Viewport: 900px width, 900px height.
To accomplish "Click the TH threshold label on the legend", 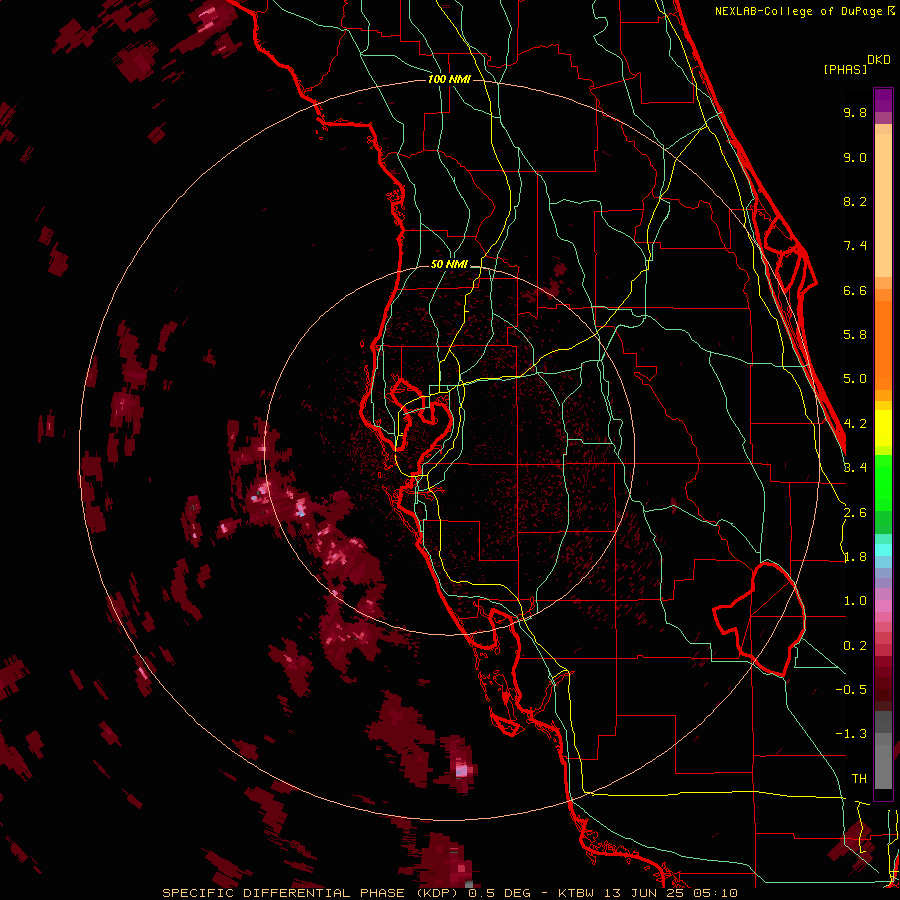I will click(x=859, y=779).
